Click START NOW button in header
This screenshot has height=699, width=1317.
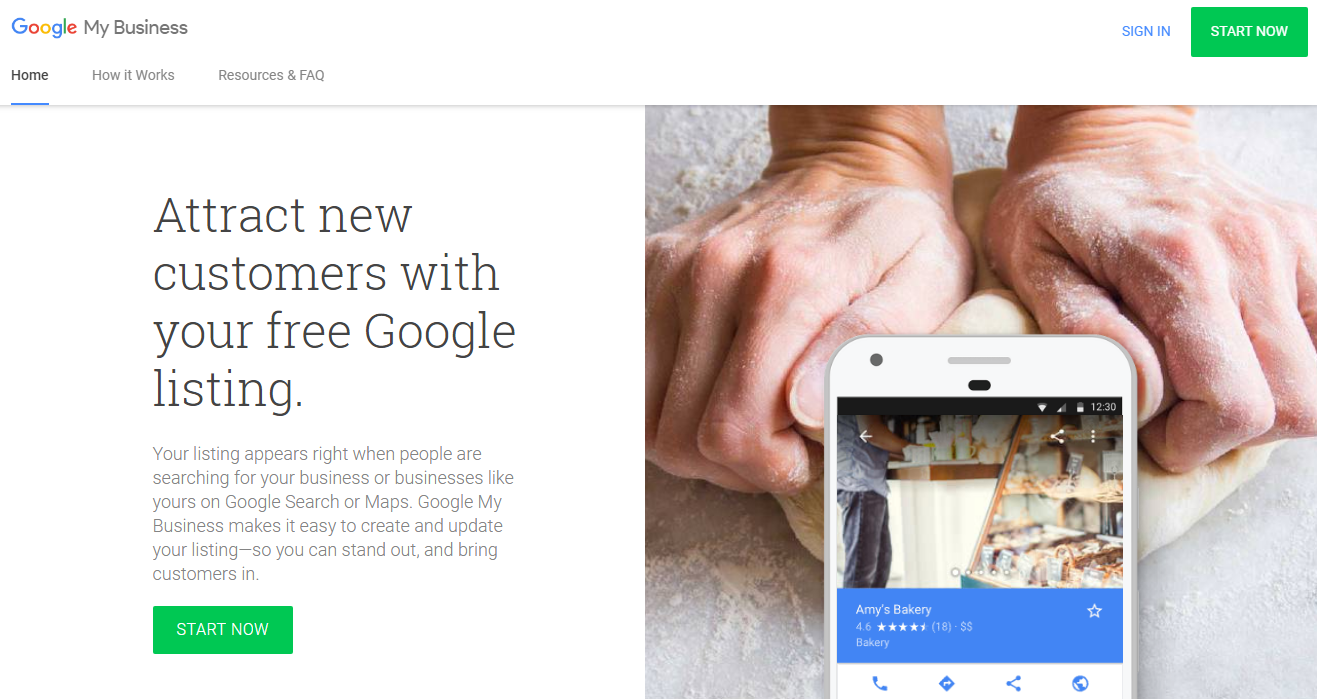pyautogui.click(x=1249, y=31)
